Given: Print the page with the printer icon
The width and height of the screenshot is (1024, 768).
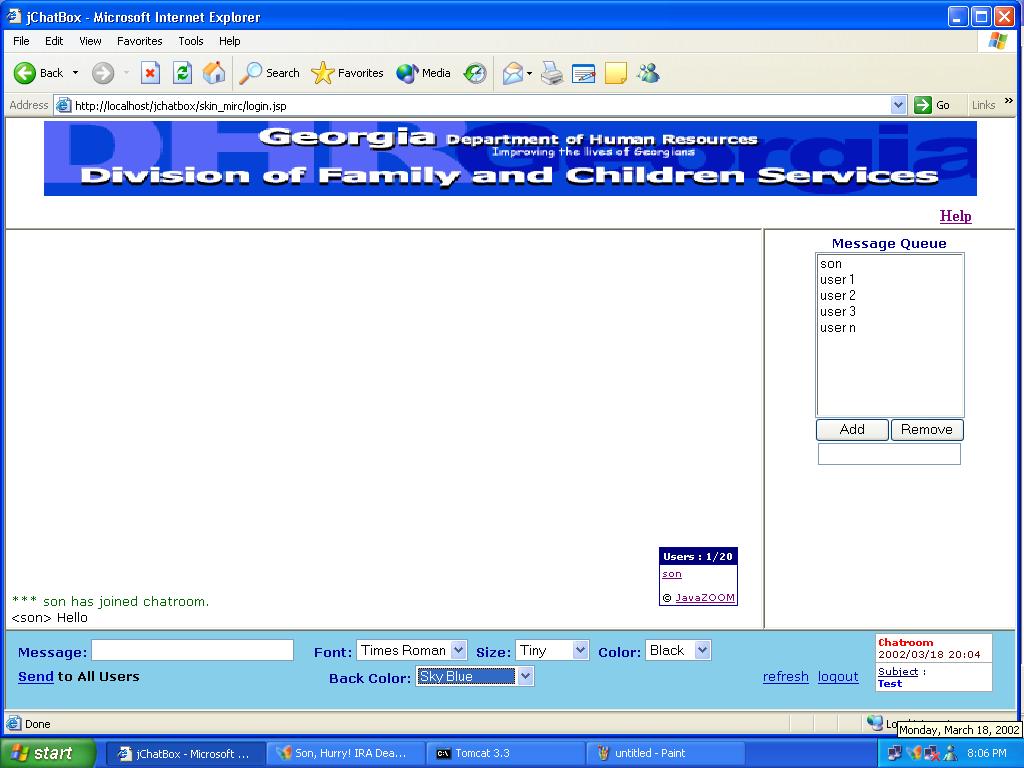Looking at the screenshot, I should click(x=552, y=73).
